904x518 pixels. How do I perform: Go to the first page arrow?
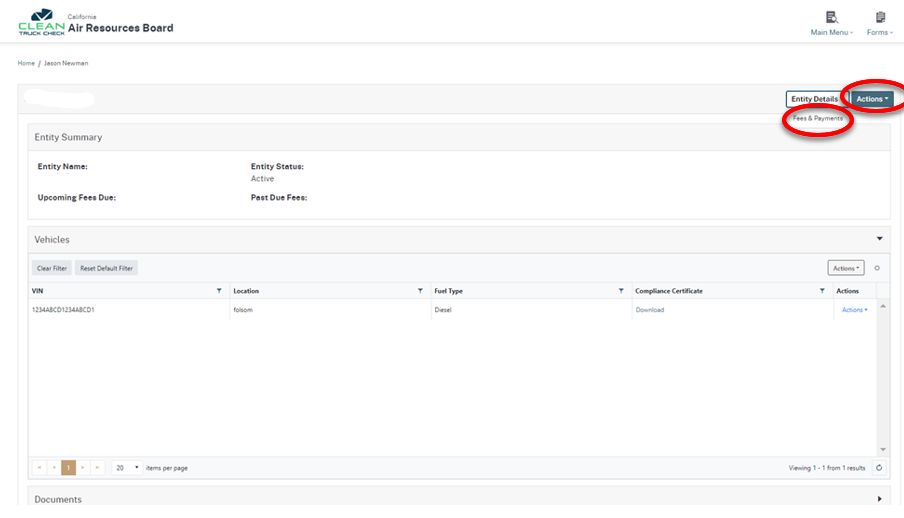click(x=39, y=468)
